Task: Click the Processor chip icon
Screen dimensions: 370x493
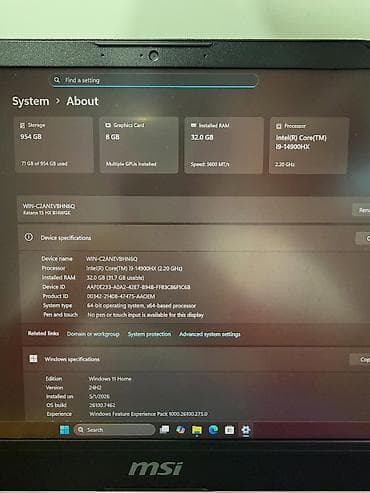Action: pyautogui.click(x=279, y=126)
